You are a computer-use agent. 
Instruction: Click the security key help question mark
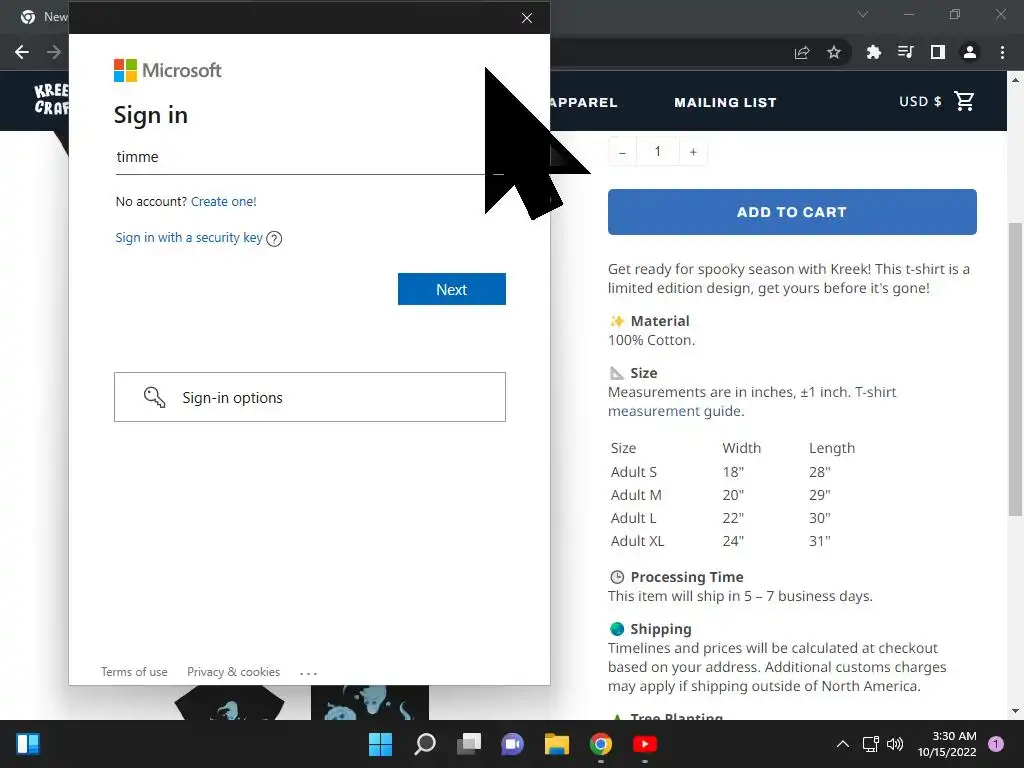tap(274, 239)
